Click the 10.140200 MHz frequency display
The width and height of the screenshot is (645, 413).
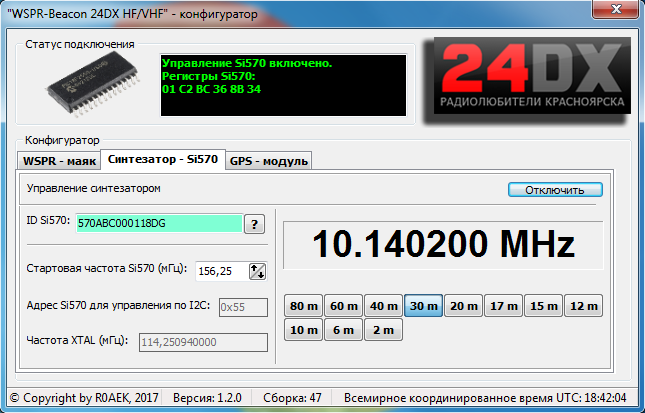click(x=443, y=245)
